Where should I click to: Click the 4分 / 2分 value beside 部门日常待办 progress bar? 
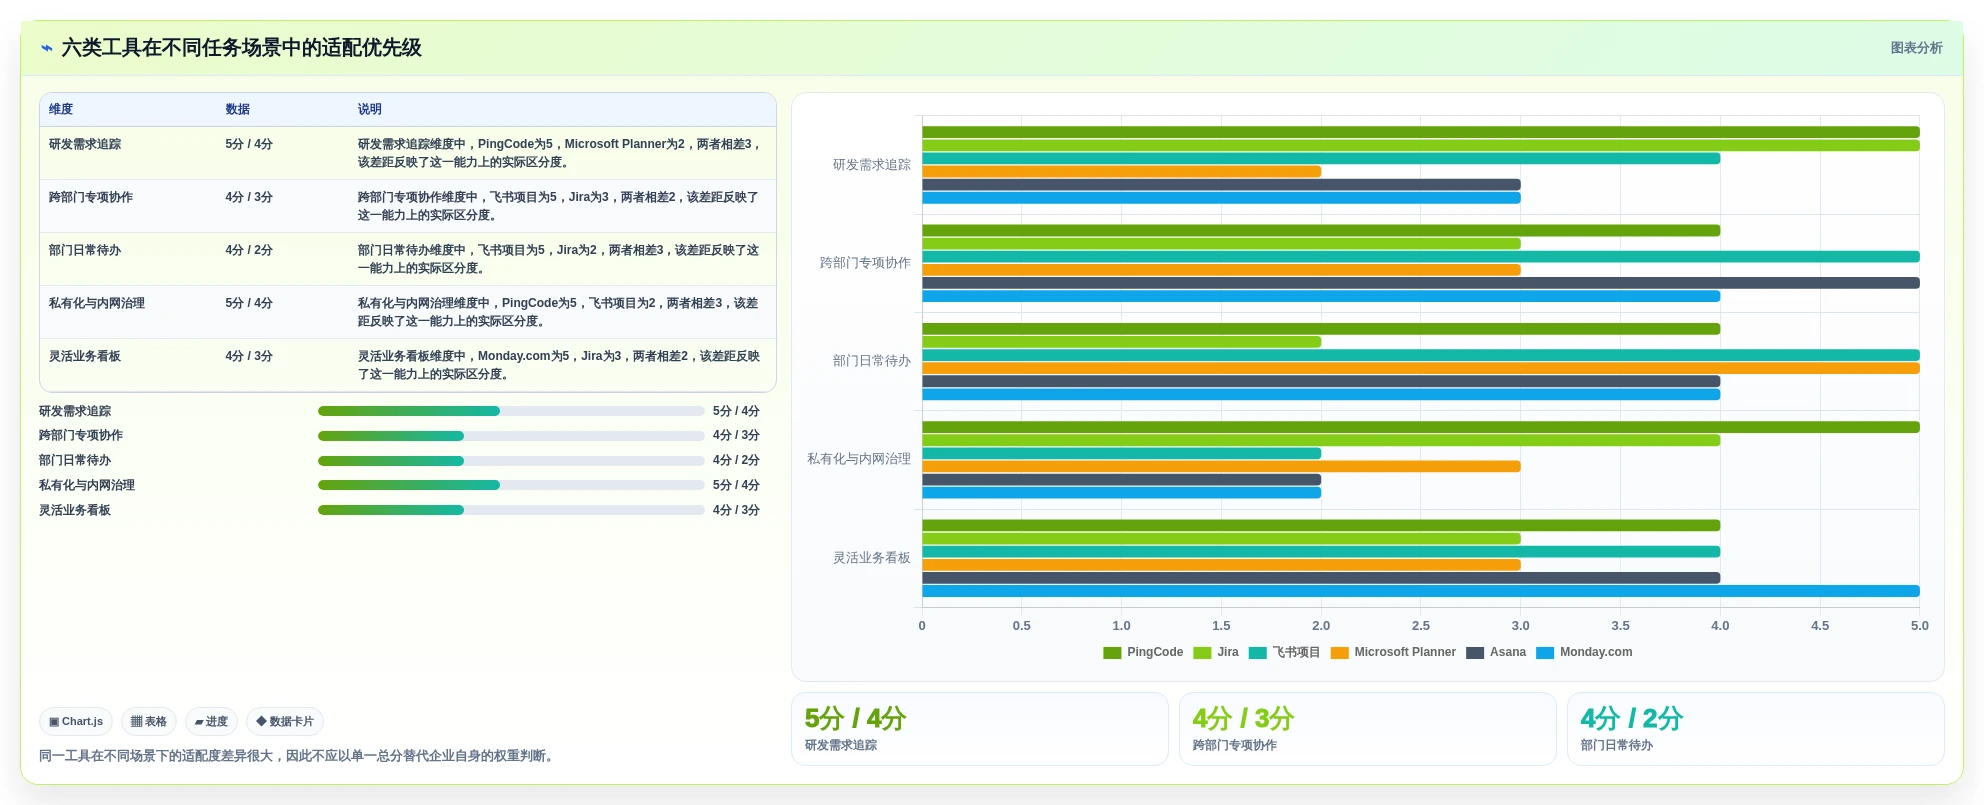pyautogui.click(x=736, y=461)
